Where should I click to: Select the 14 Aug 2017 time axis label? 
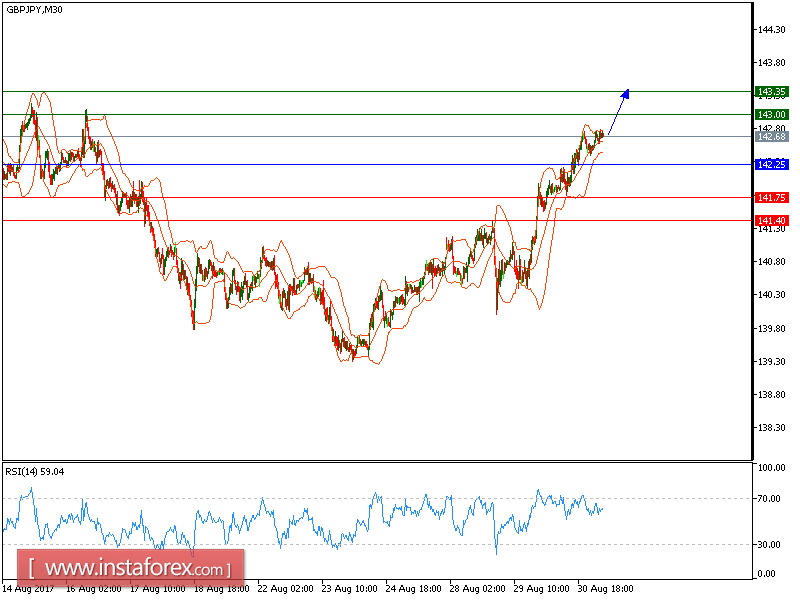30,589
